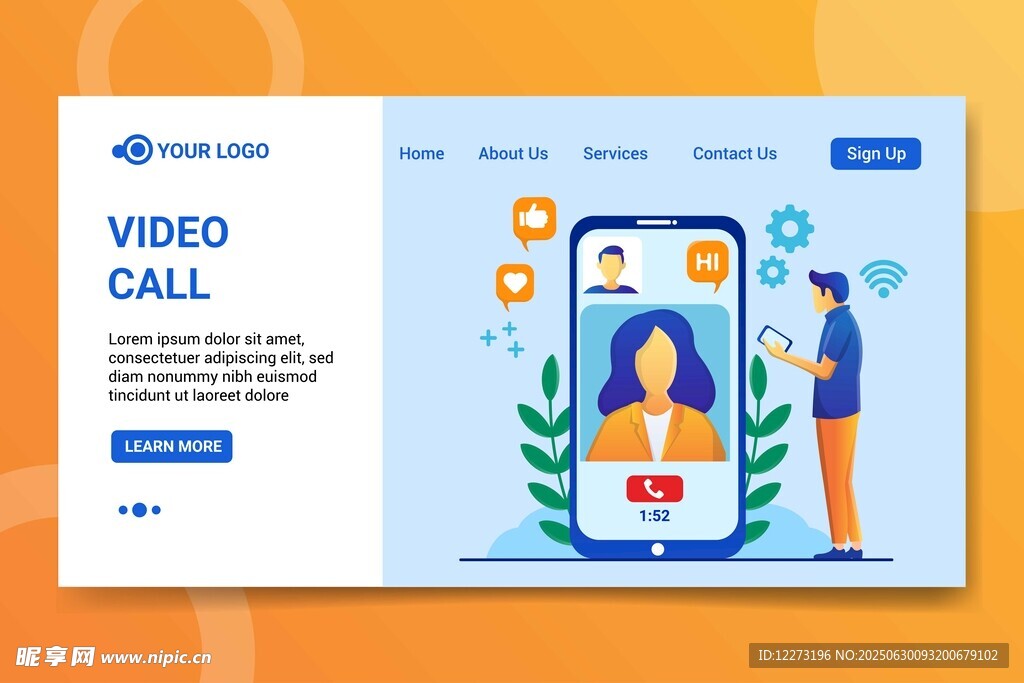
Task: Click the circular logo icon
Action: click(x=134, y=150)
